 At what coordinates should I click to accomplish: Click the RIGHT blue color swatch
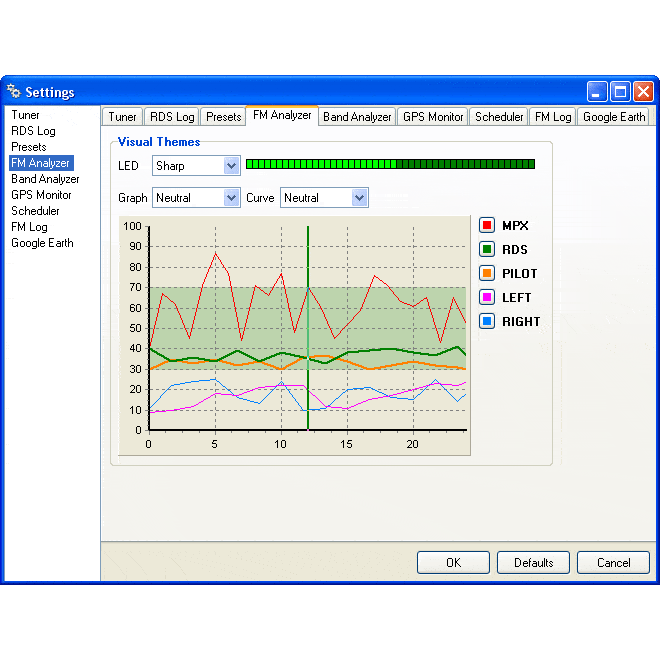click(x=488, y=322)
